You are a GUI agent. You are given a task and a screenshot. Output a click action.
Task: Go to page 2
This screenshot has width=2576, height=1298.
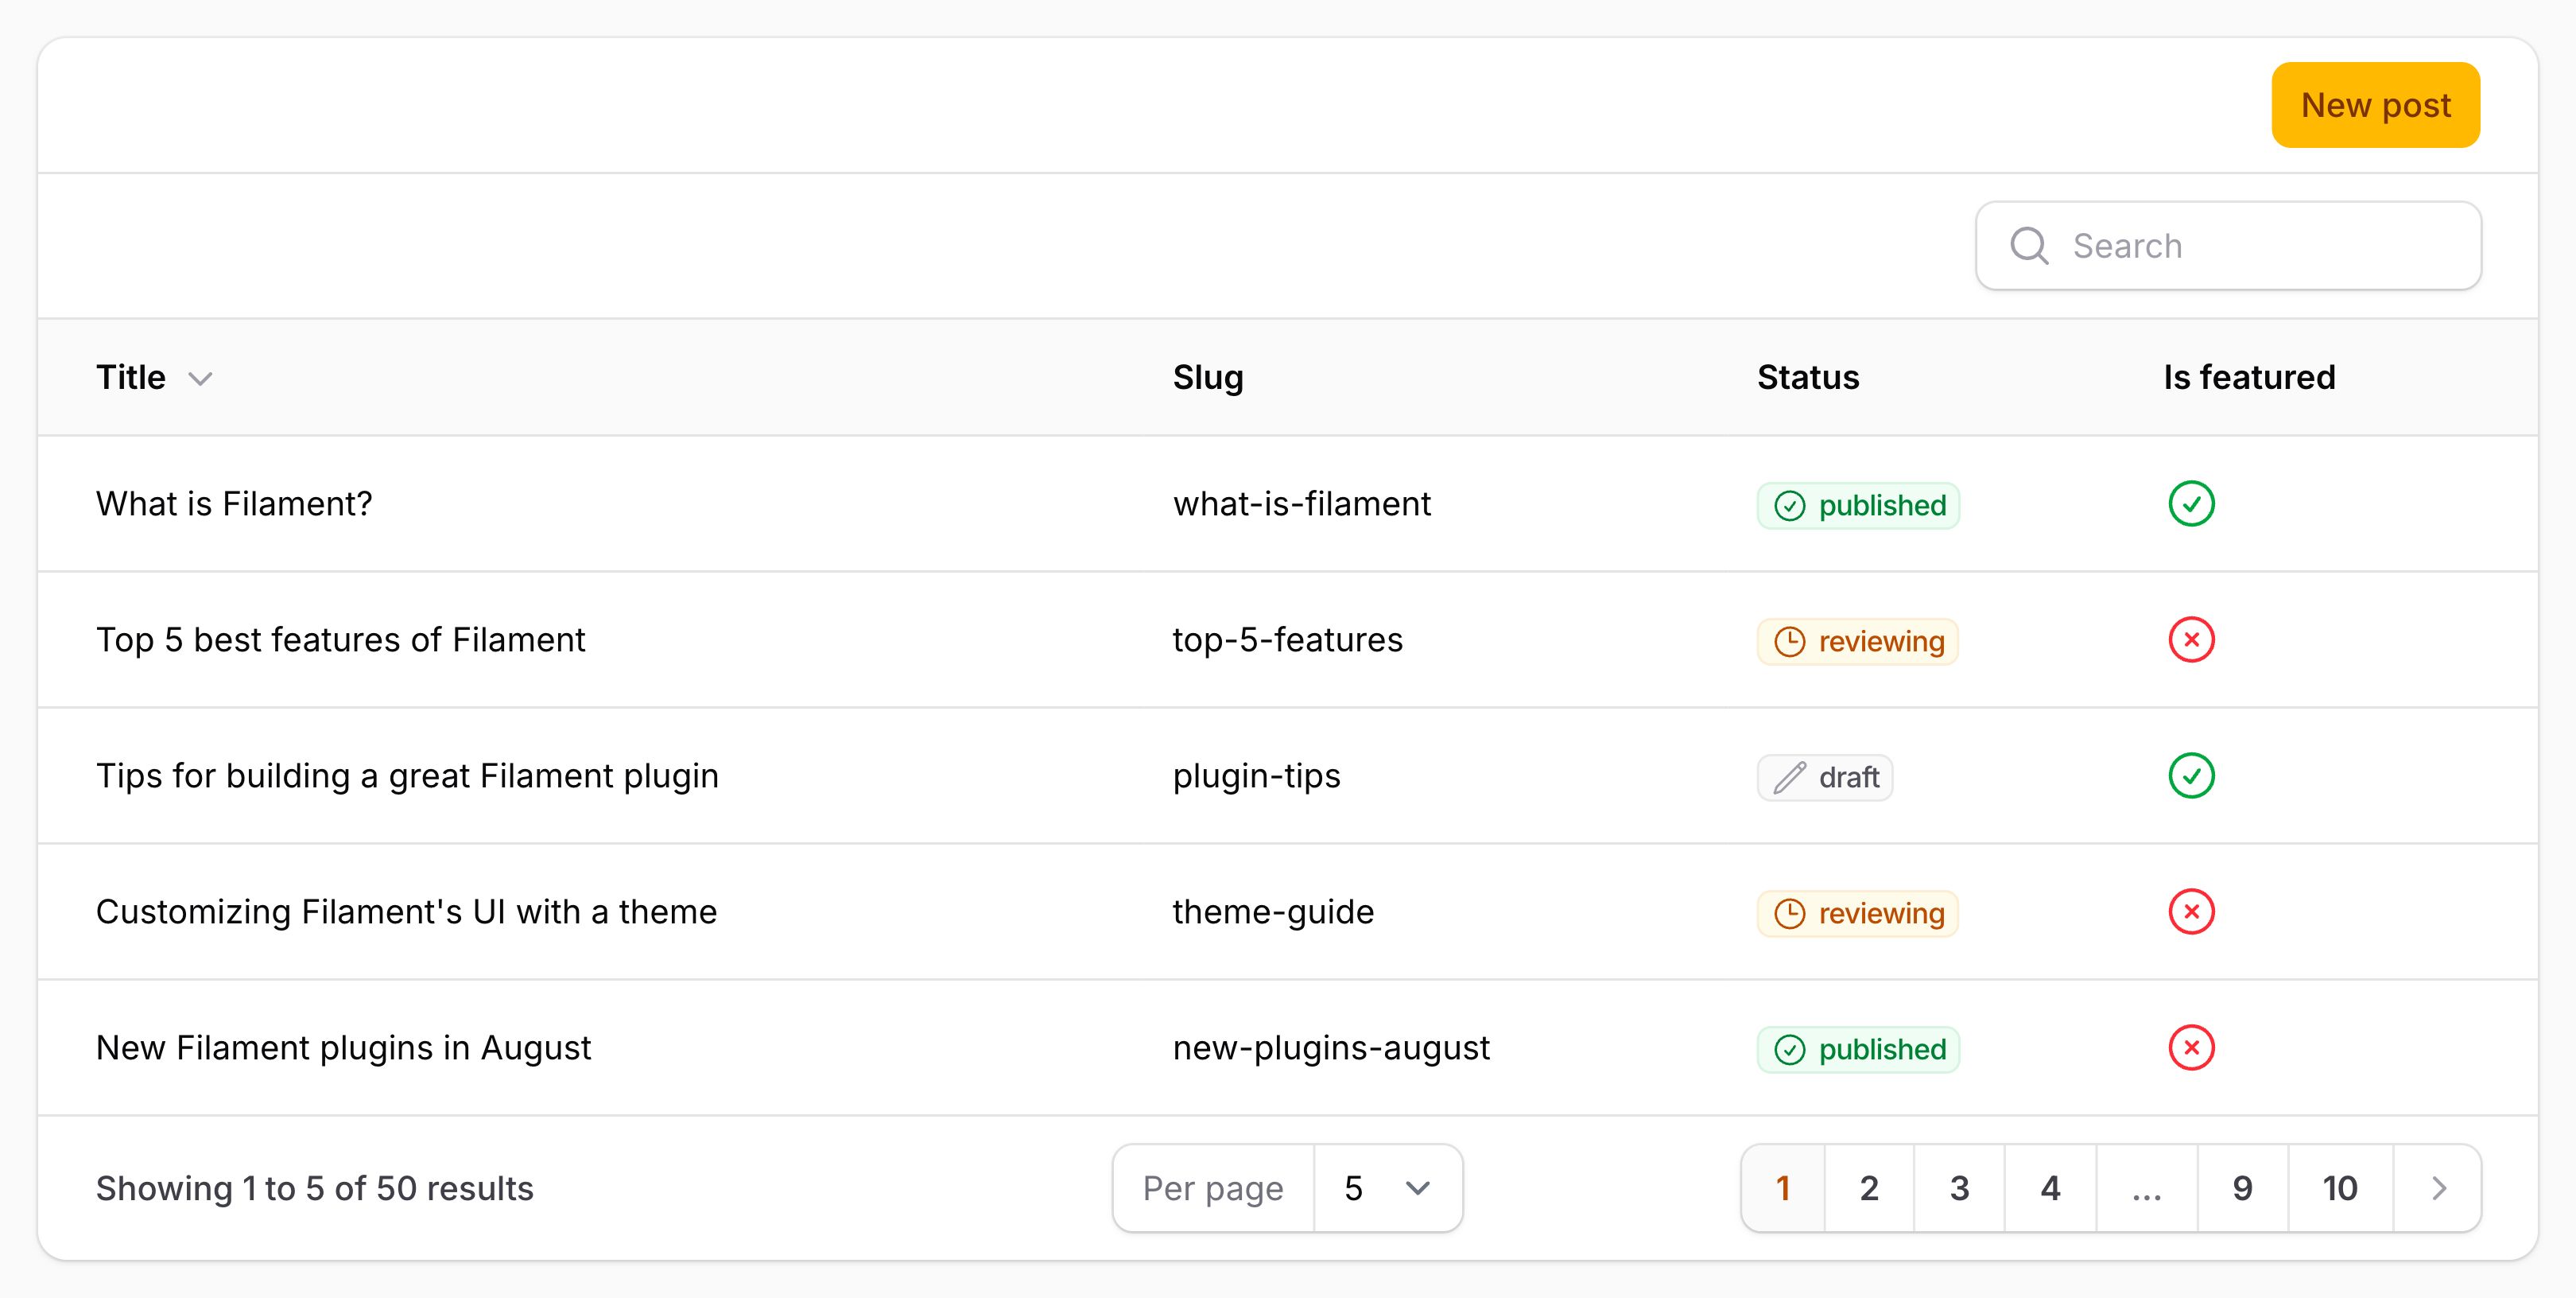(1869, 1188)
